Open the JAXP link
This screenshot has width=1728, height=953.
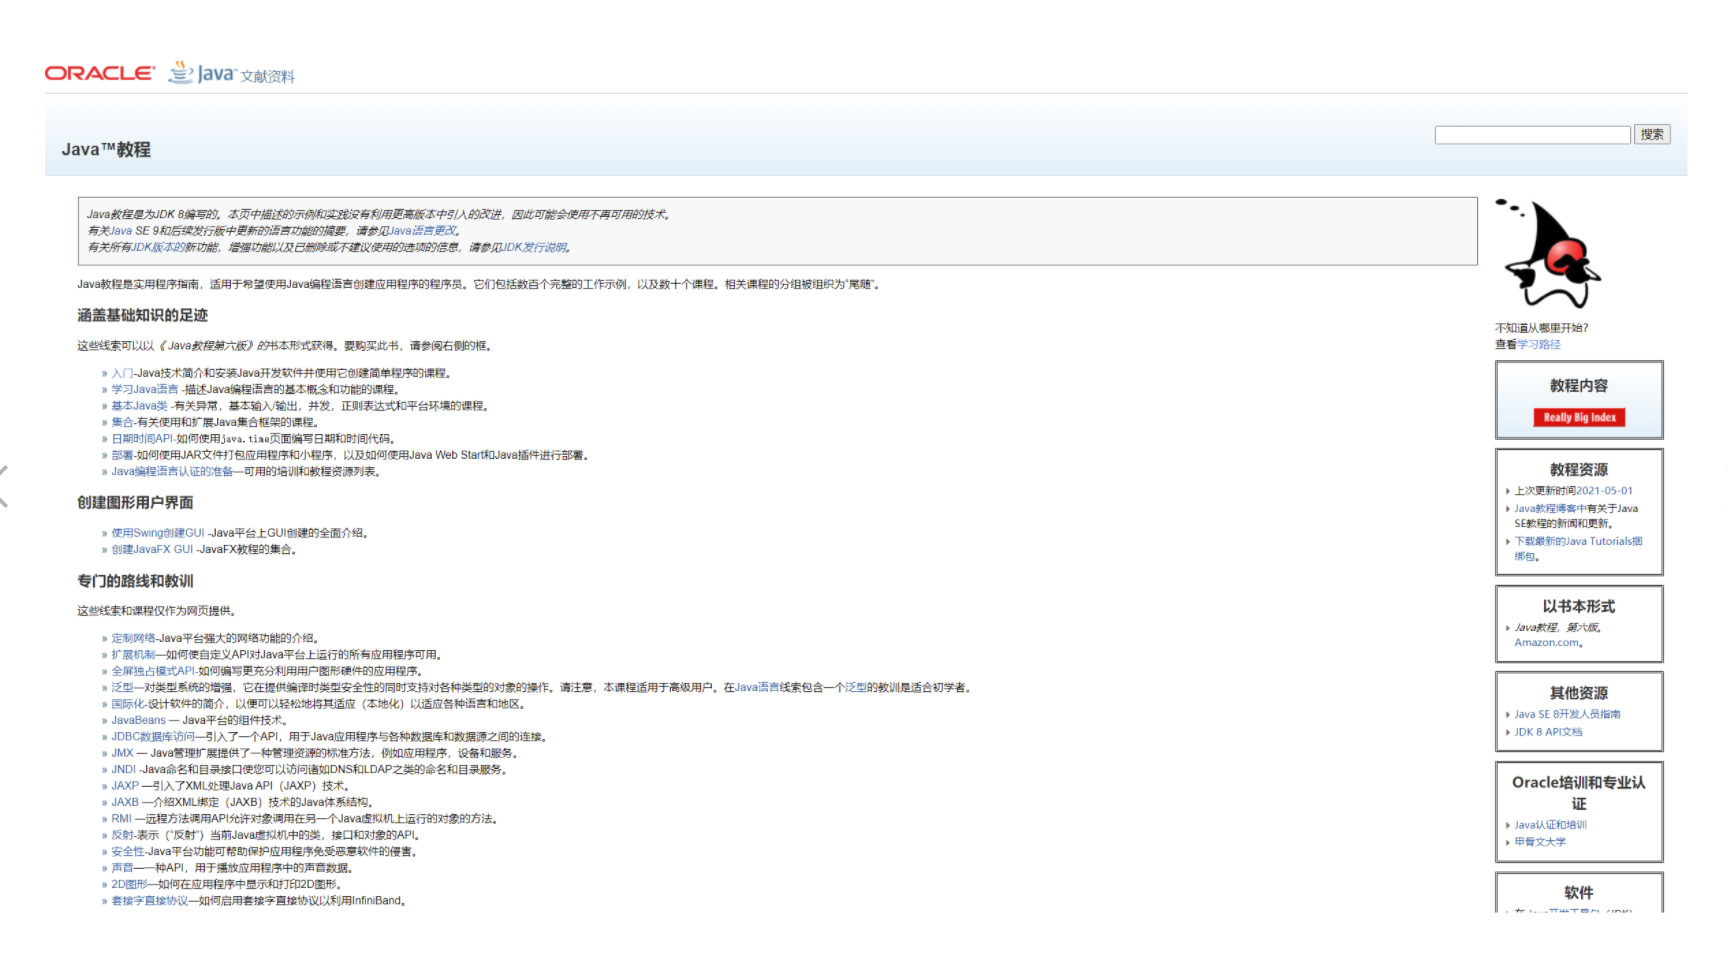tap(125, 786)
